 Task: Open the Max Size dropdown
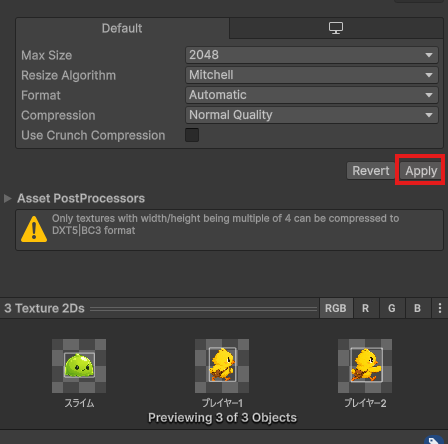[312, 55]
